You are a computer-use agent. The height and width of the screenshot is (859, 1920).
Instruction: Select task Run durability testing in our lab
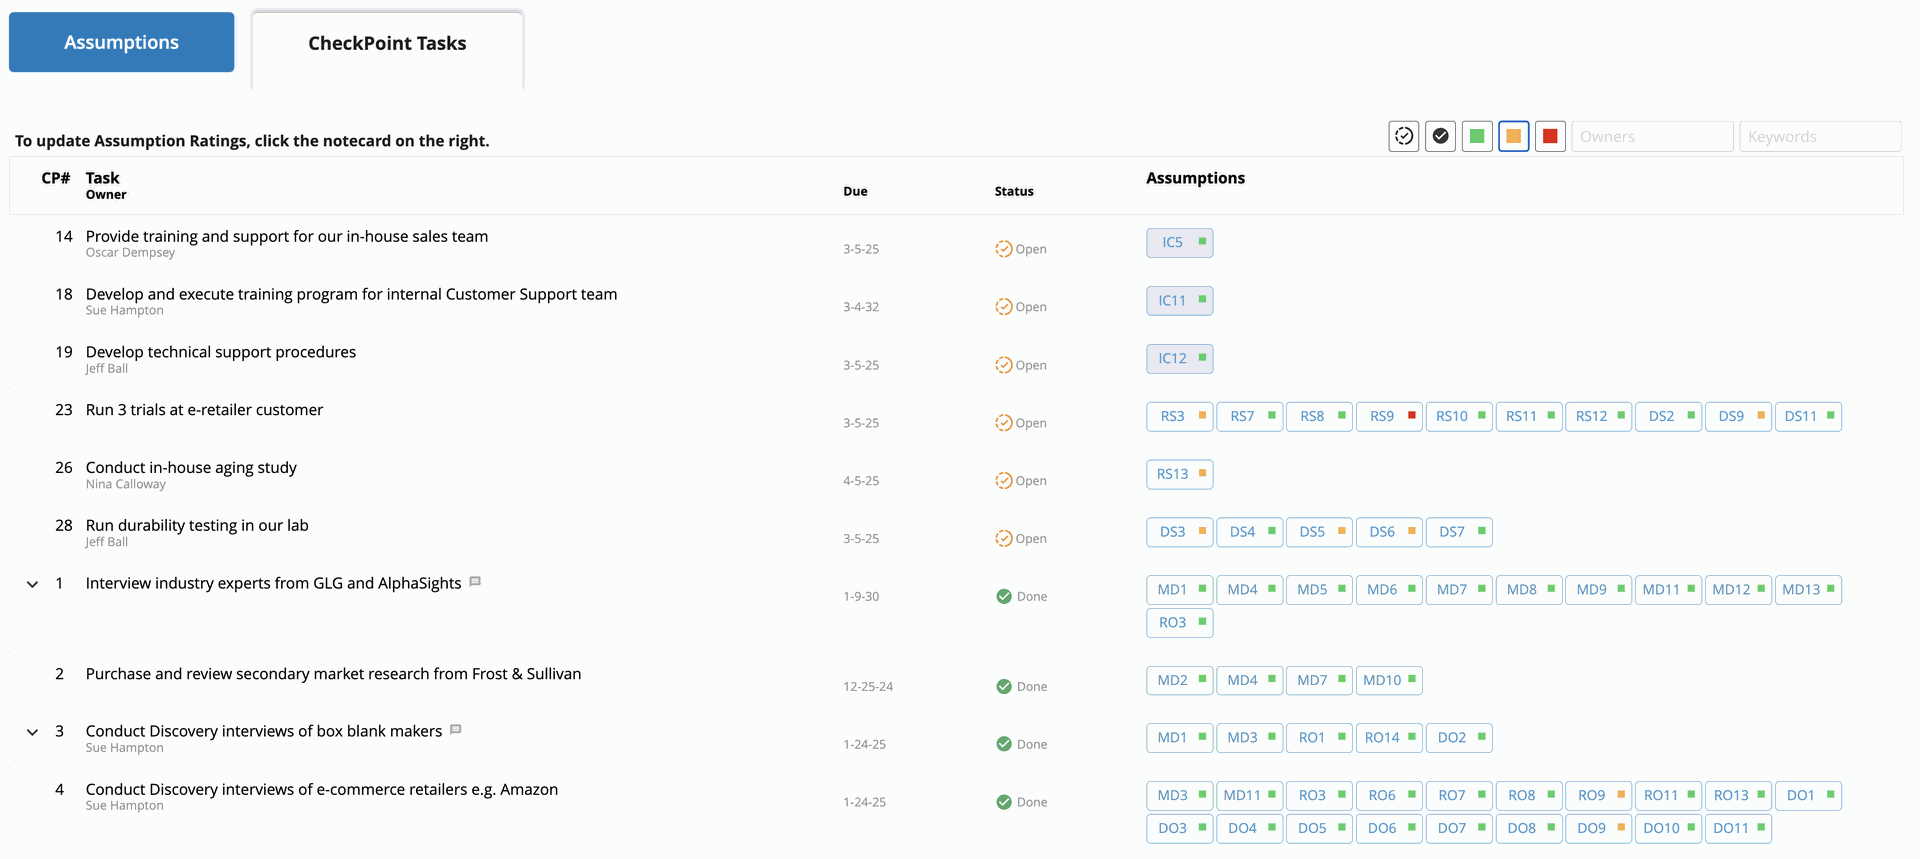tap(197, 526)
